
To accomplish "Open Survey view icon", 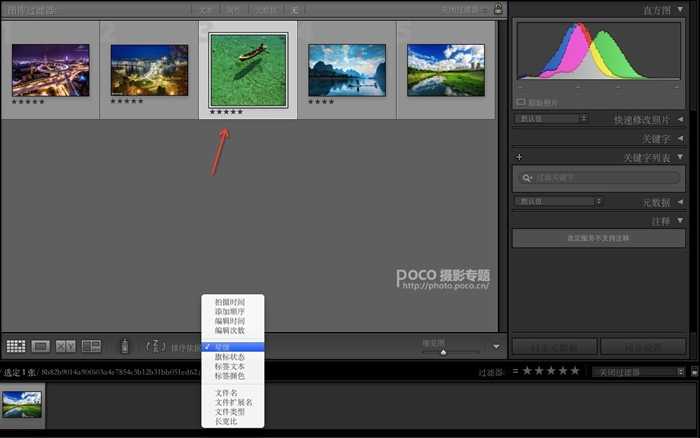I will [91, 346].
